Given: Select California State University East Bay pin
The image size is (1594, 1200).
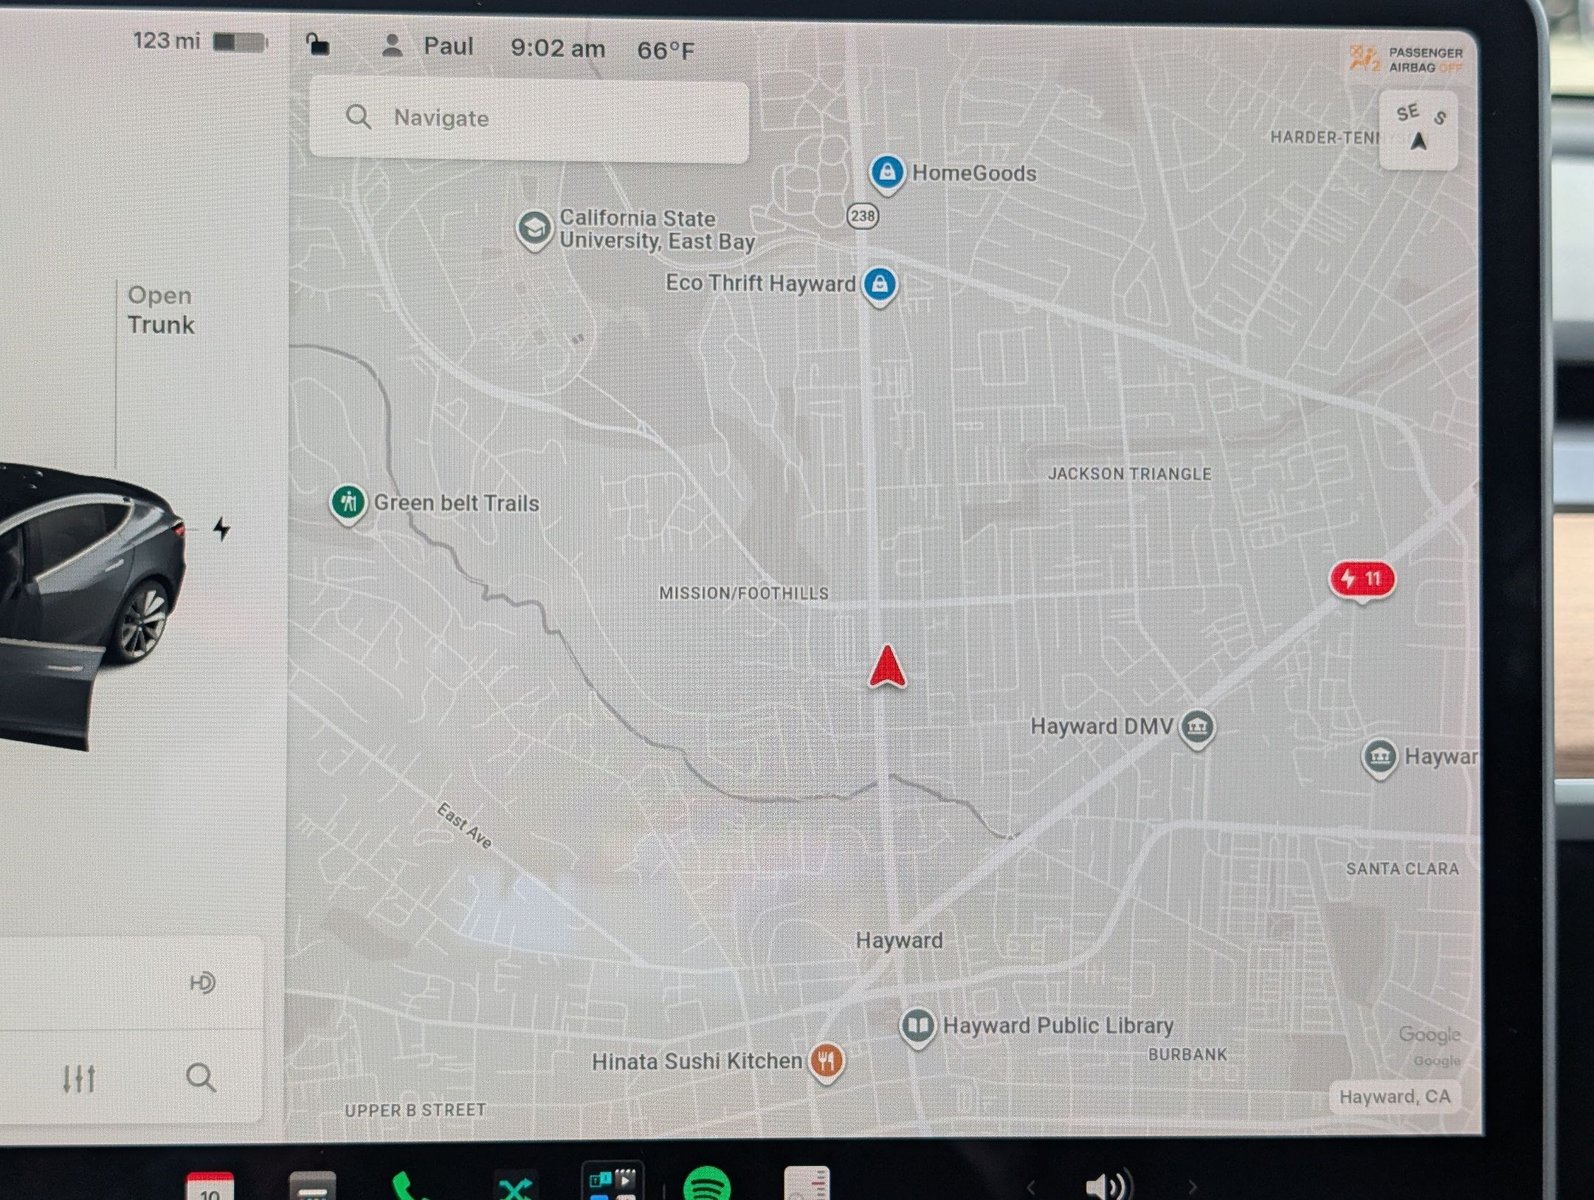Looking at the screenshot, I should pos(534,230).
